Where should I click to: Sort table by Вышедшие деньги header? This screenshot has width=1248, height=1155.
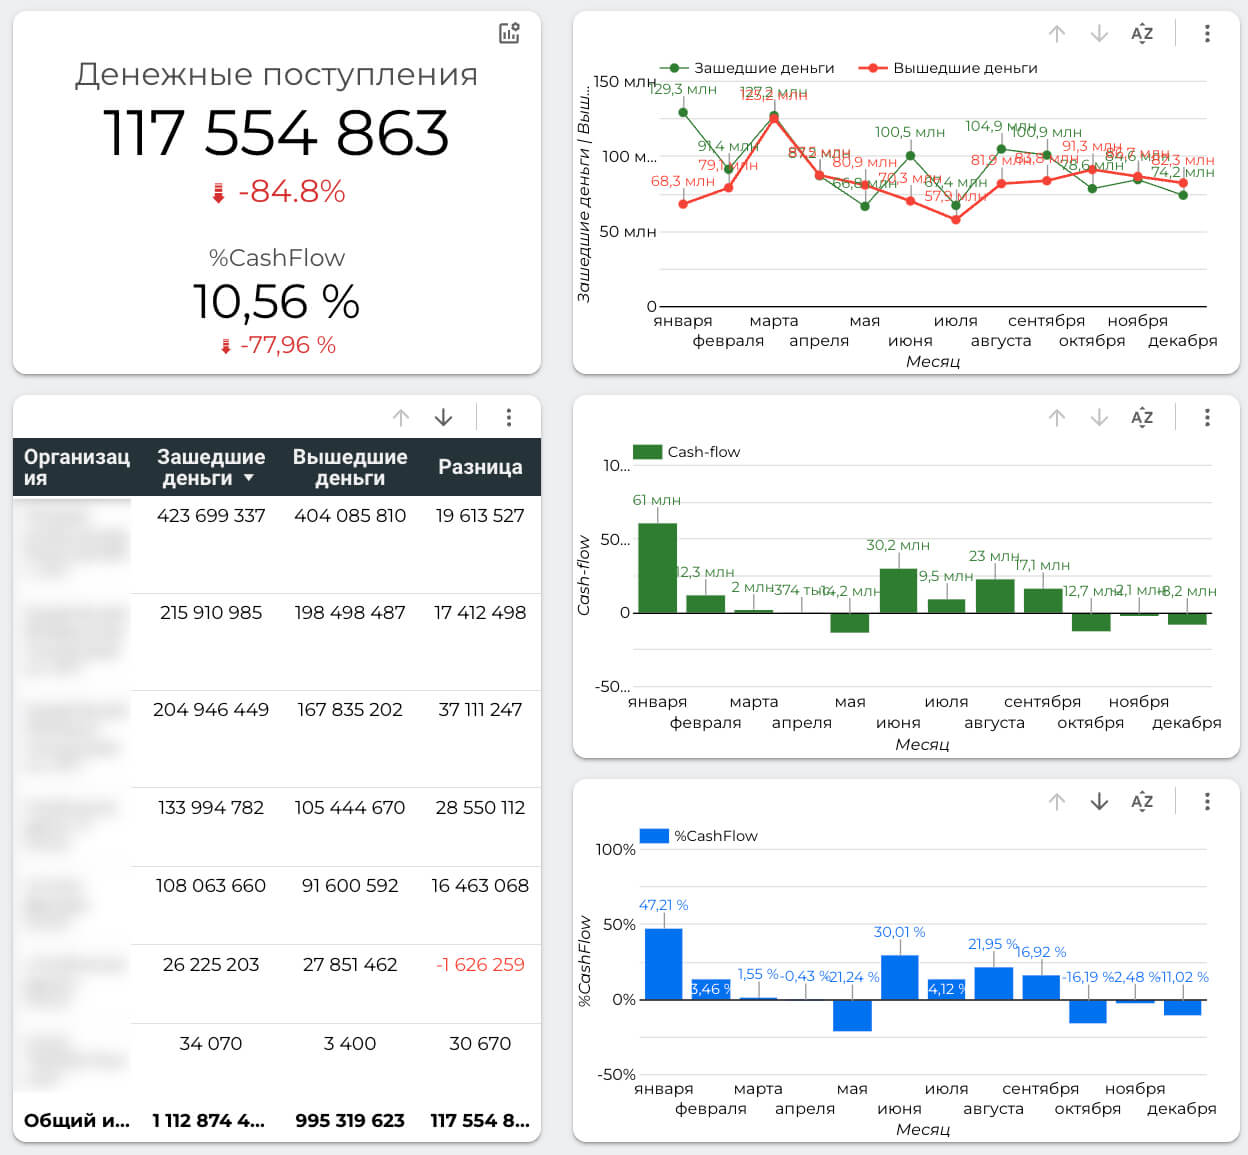(350, 467)
